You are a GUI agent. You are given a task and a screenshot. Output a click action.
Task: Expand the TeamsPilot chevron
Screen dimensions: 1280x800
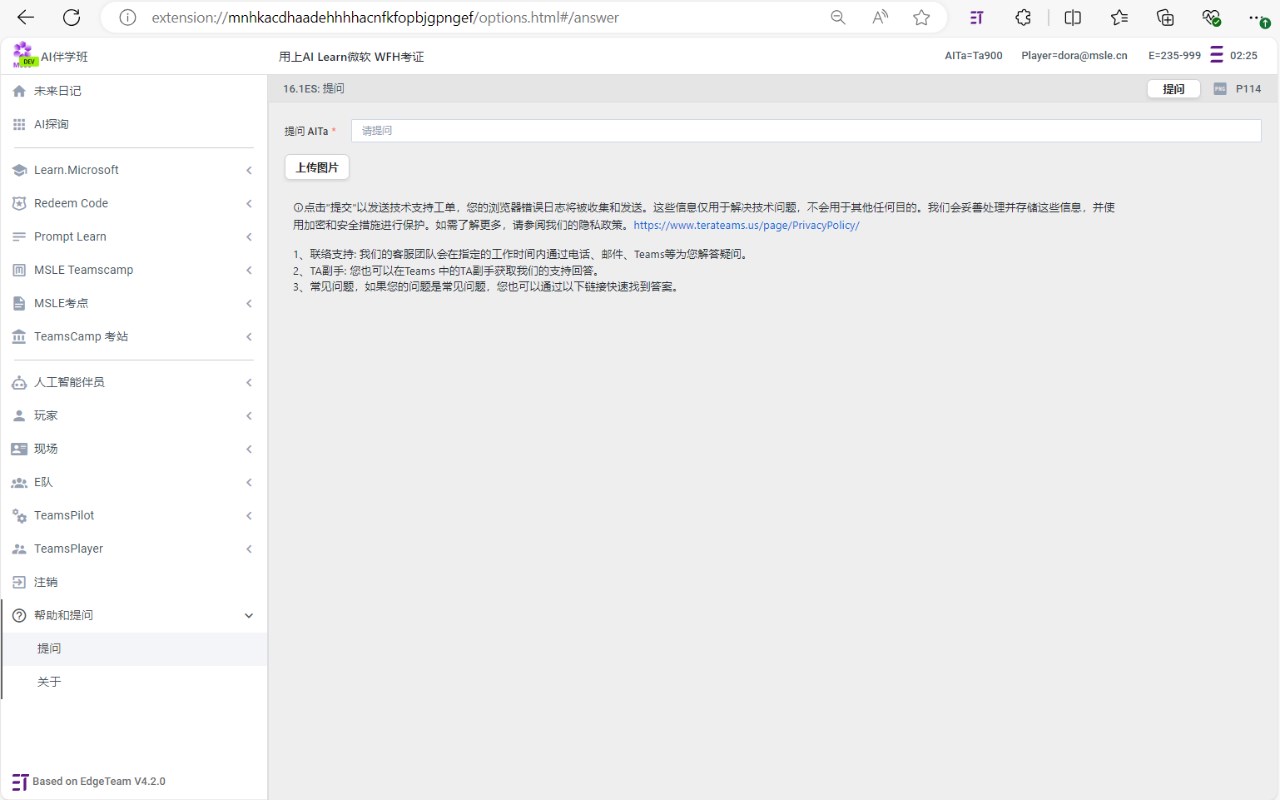[x=249, y=516]
